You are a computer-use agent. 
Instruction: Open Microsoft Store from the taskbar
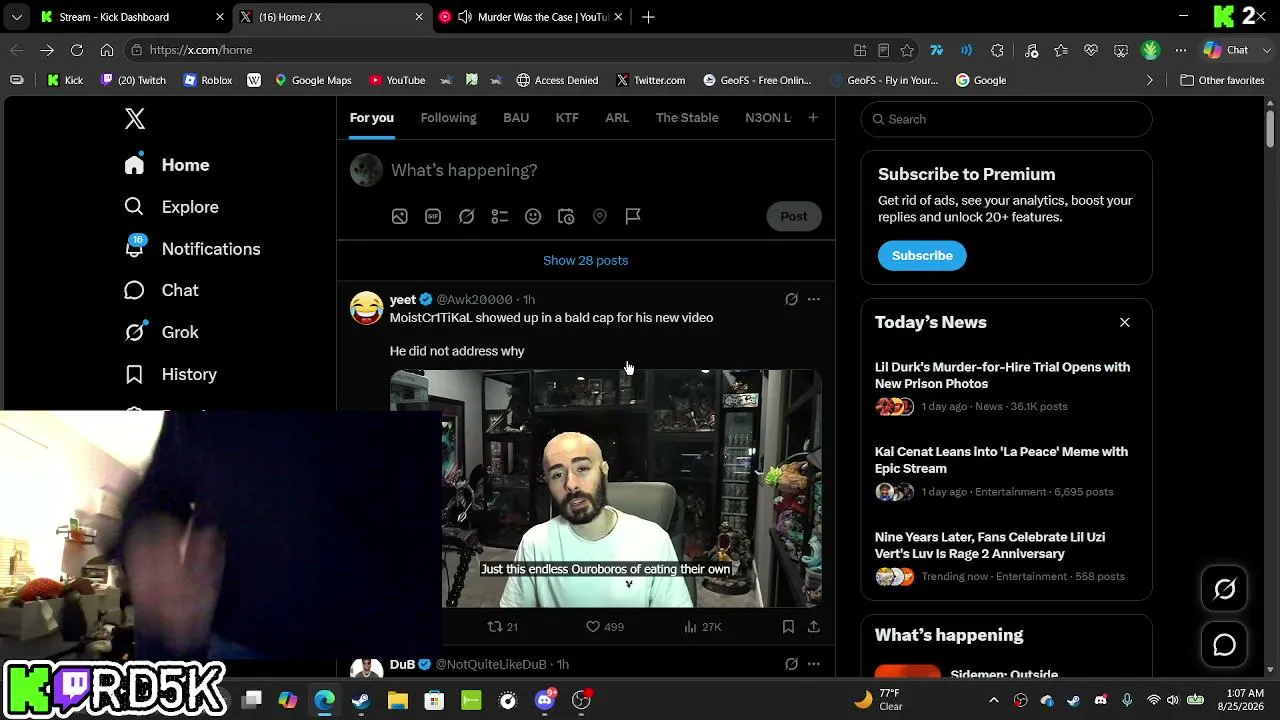pyautogui.click(x=434, y=700)
